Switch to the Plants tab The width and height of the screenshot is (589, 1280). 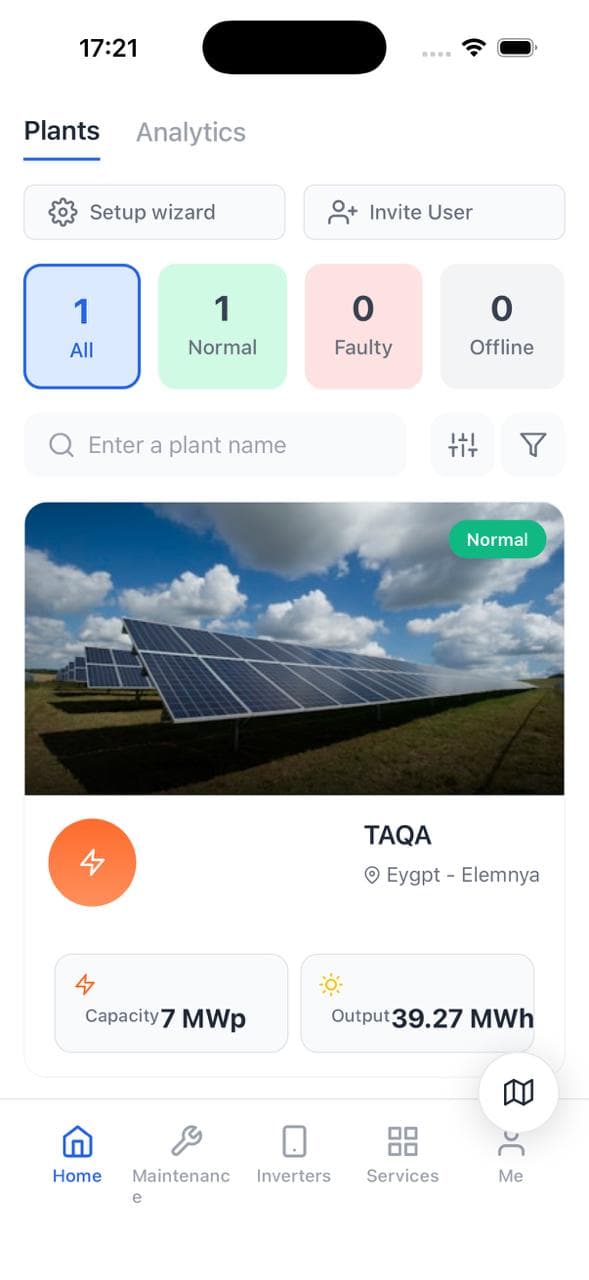pos(61,131)
